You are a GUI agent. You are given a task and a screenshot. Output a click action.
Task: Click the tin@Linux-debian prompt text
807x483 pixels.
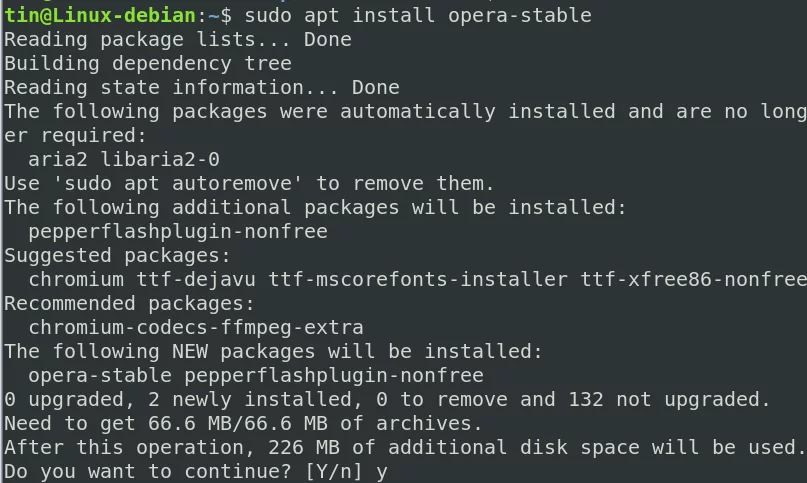(100, 15)
